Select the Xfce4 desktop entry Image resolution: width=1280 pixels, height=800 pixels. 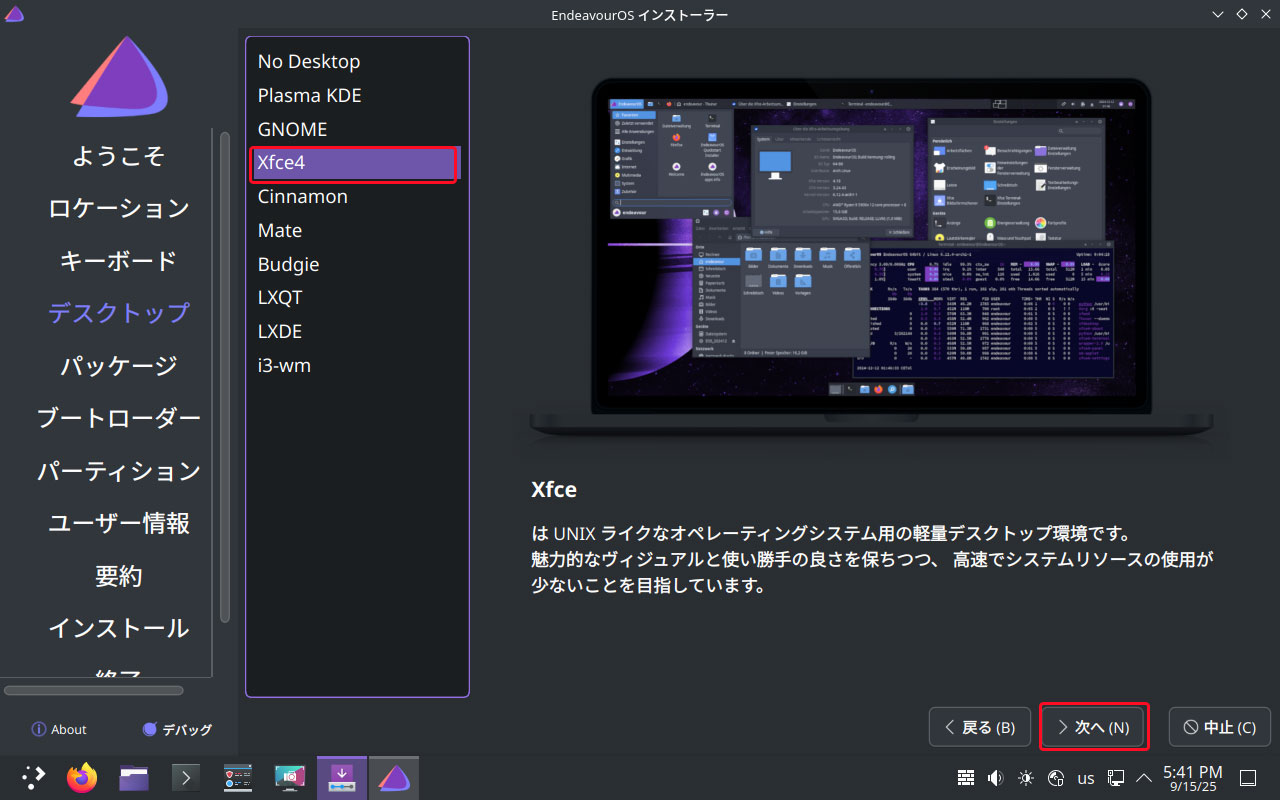357,163
